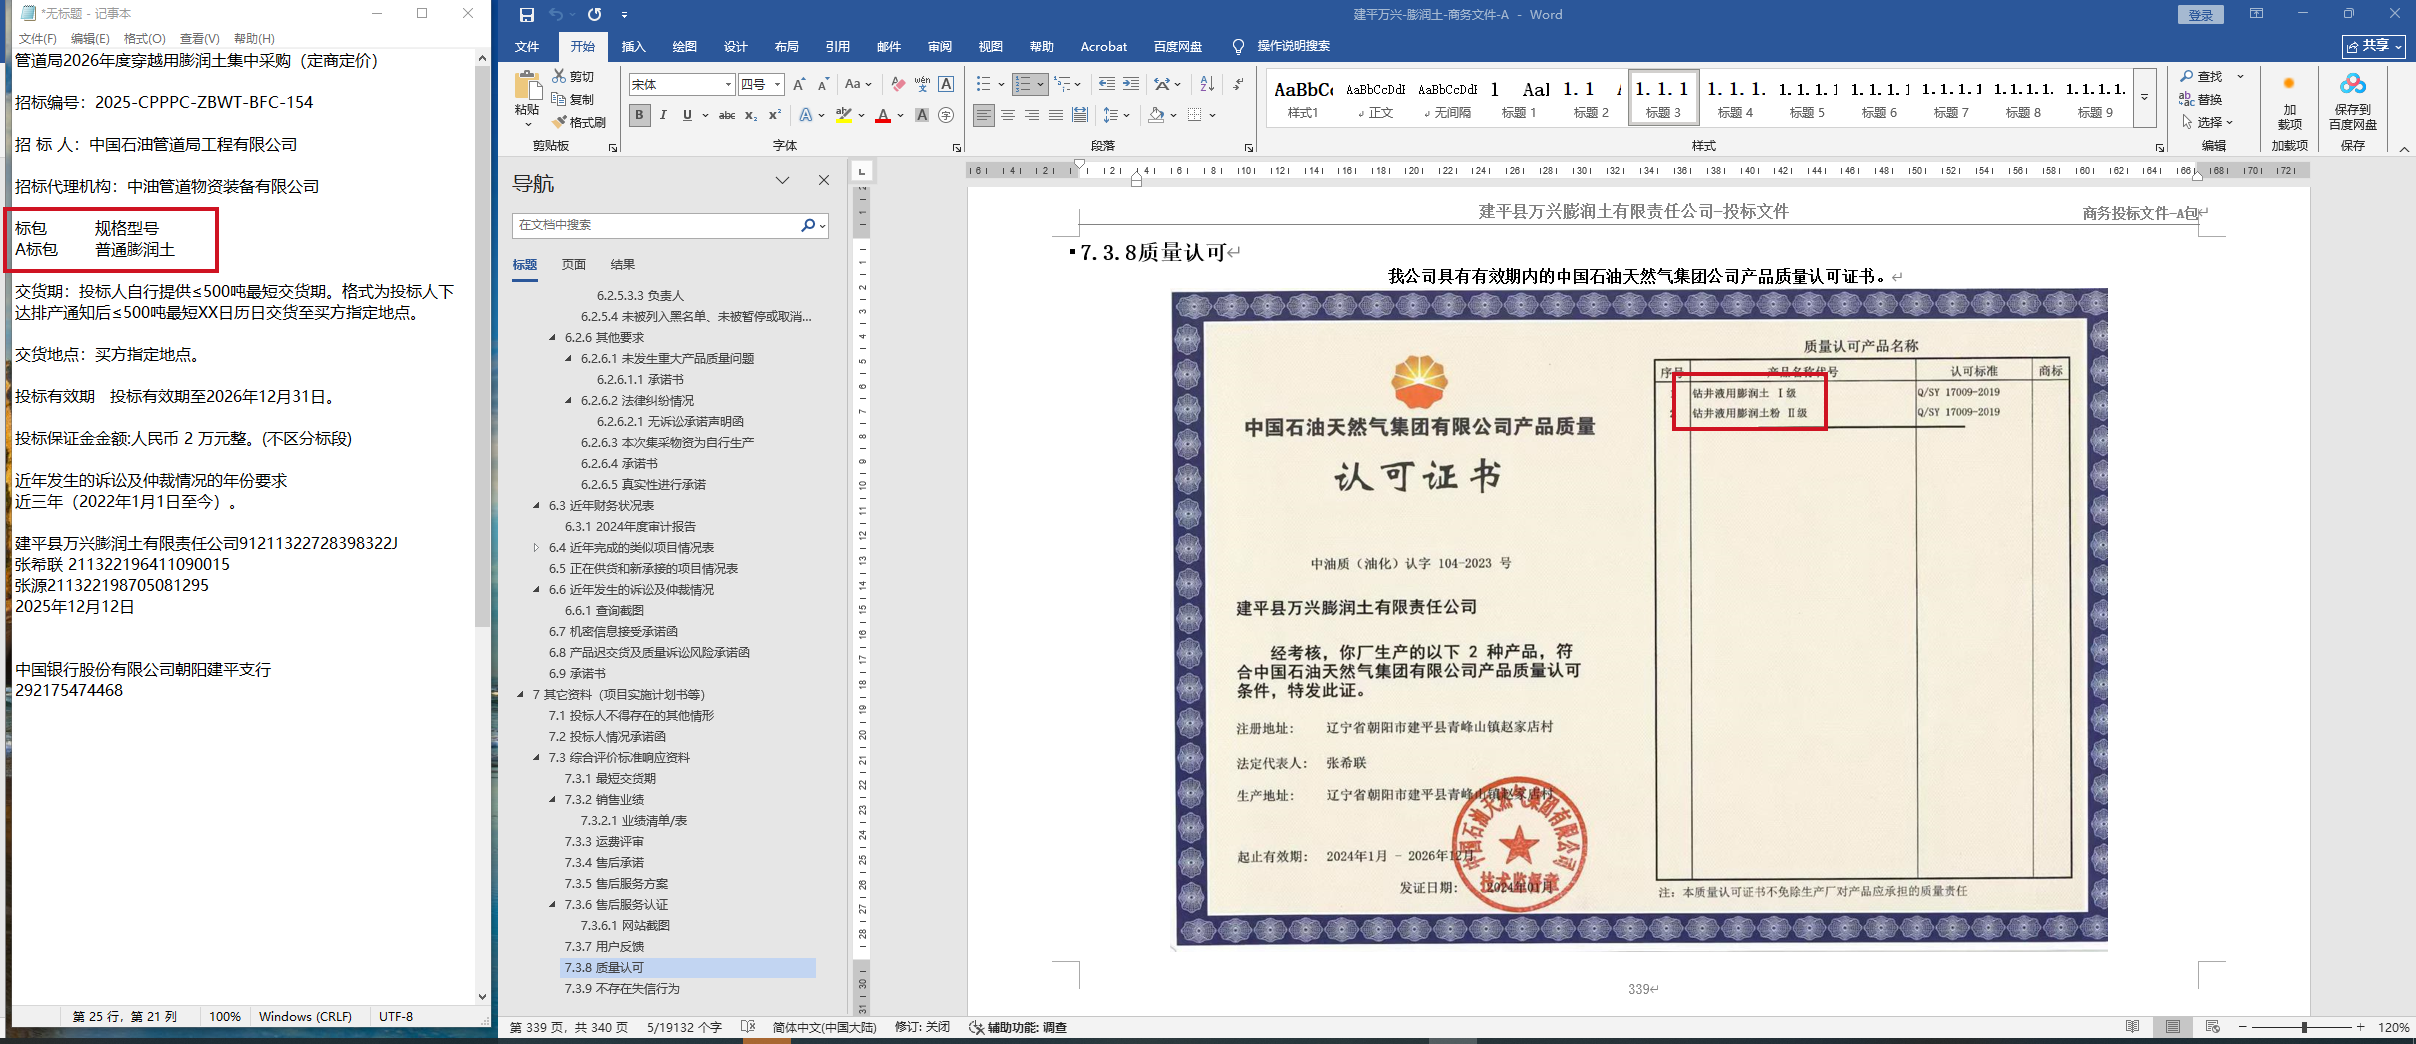Toggle Italic formatting
Viewport: 2416px width, 1044px height.
663,116
